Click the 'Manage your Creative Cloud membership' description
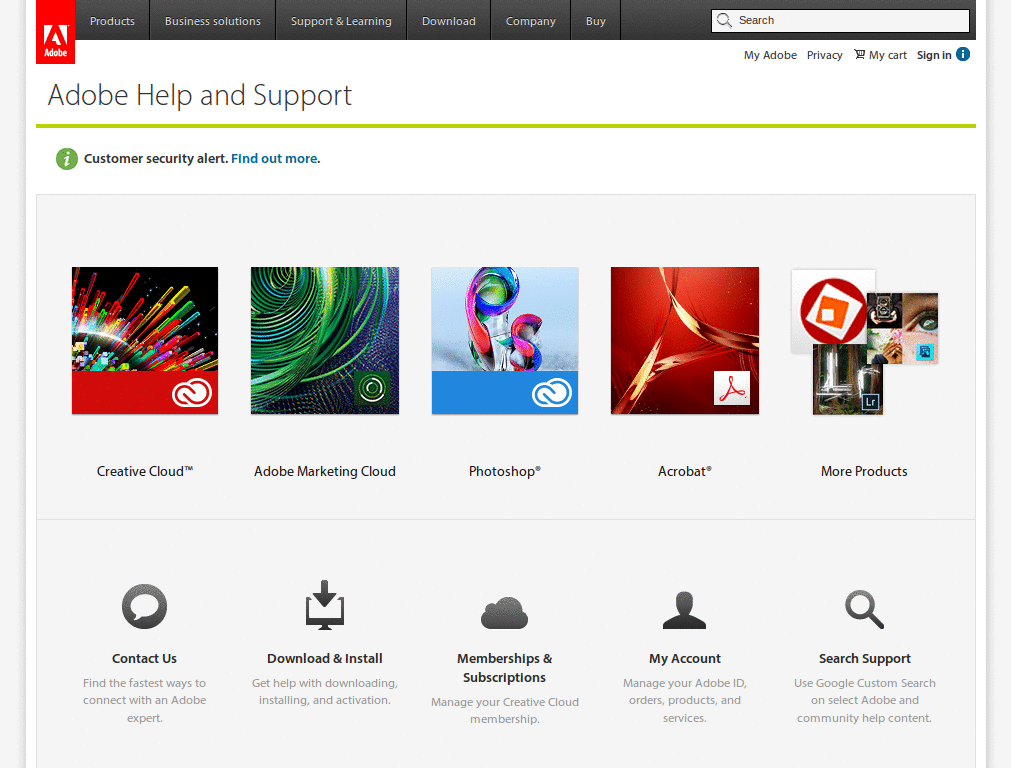 pos(505,710)
